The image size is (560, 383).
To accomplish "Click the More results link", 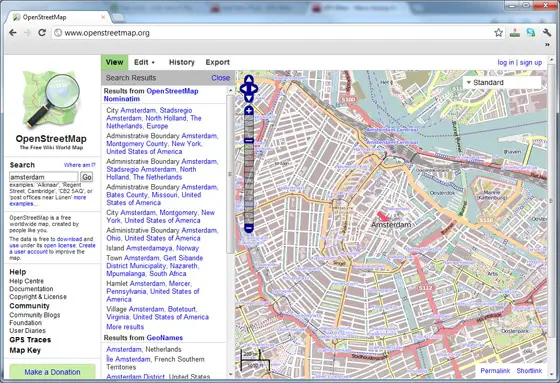I will (x=125, y=327).
